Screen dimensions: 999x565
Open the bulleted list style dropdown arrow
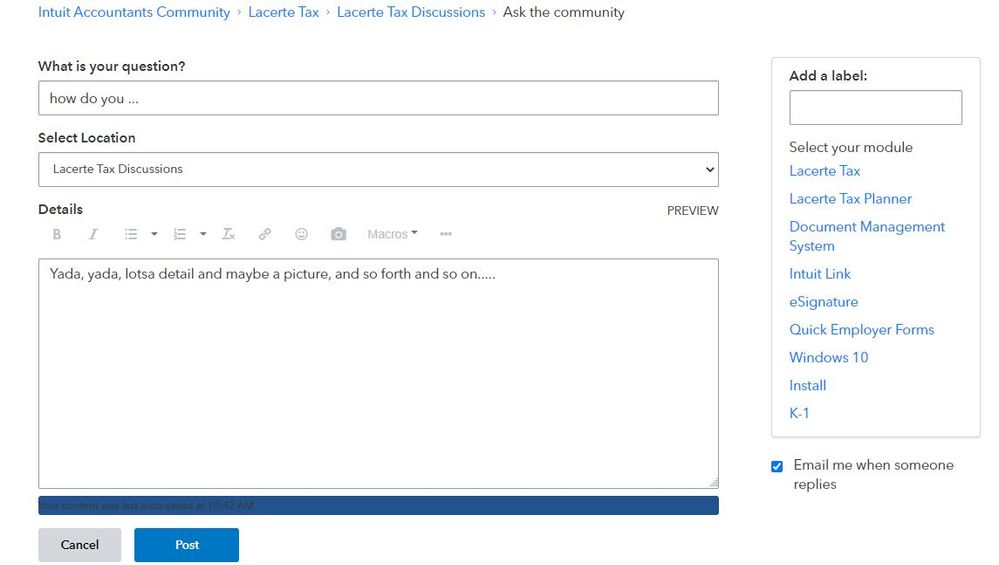pos(154,234)
